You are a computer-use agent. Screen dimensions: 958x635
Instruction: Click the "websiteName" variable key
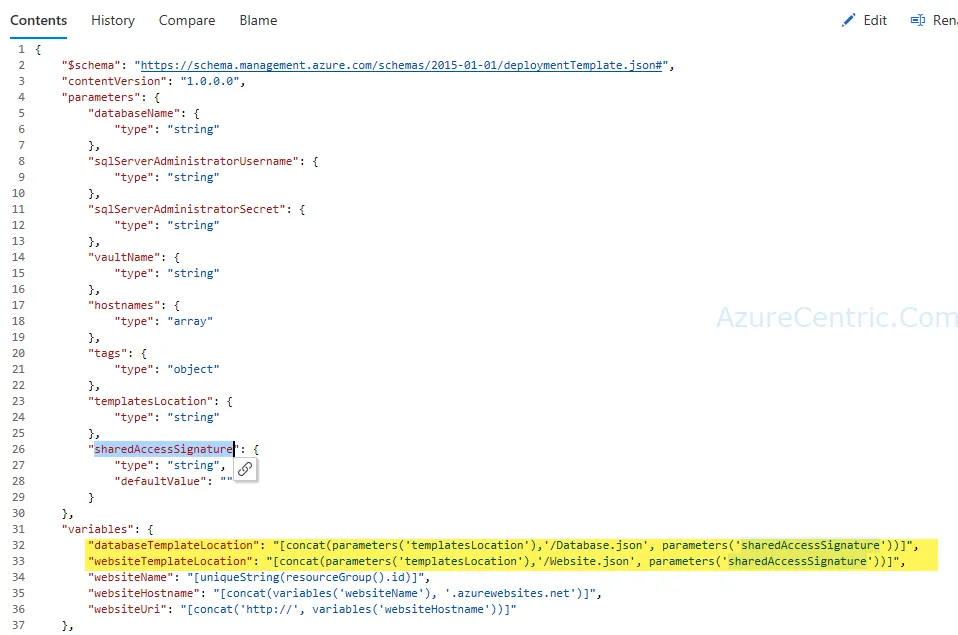131,577
